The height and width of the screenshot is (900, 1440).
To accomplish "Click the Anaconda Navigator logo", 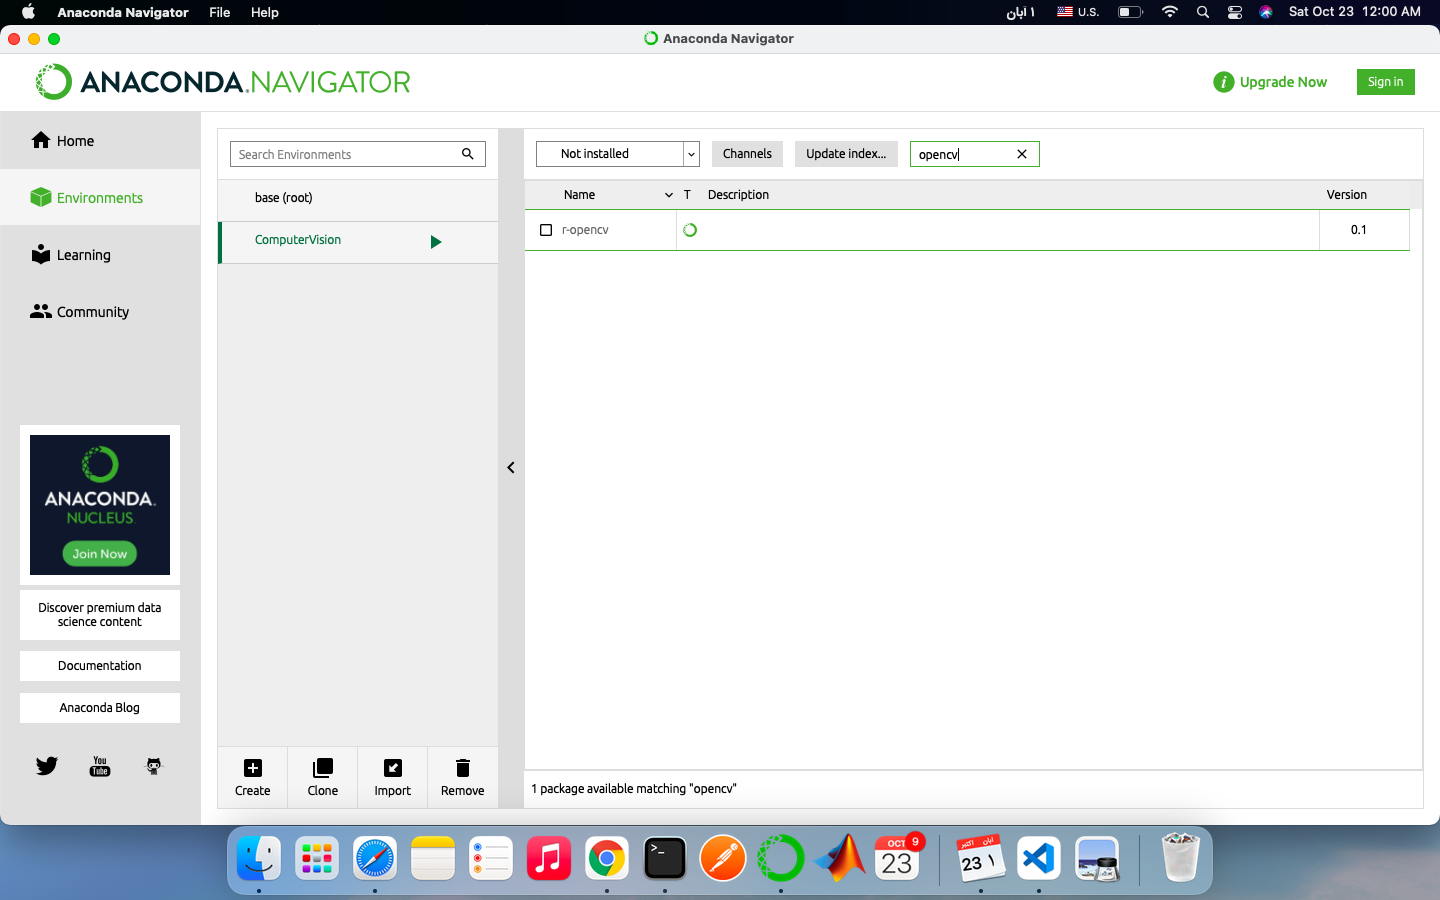I will click(x=223, y=82).
